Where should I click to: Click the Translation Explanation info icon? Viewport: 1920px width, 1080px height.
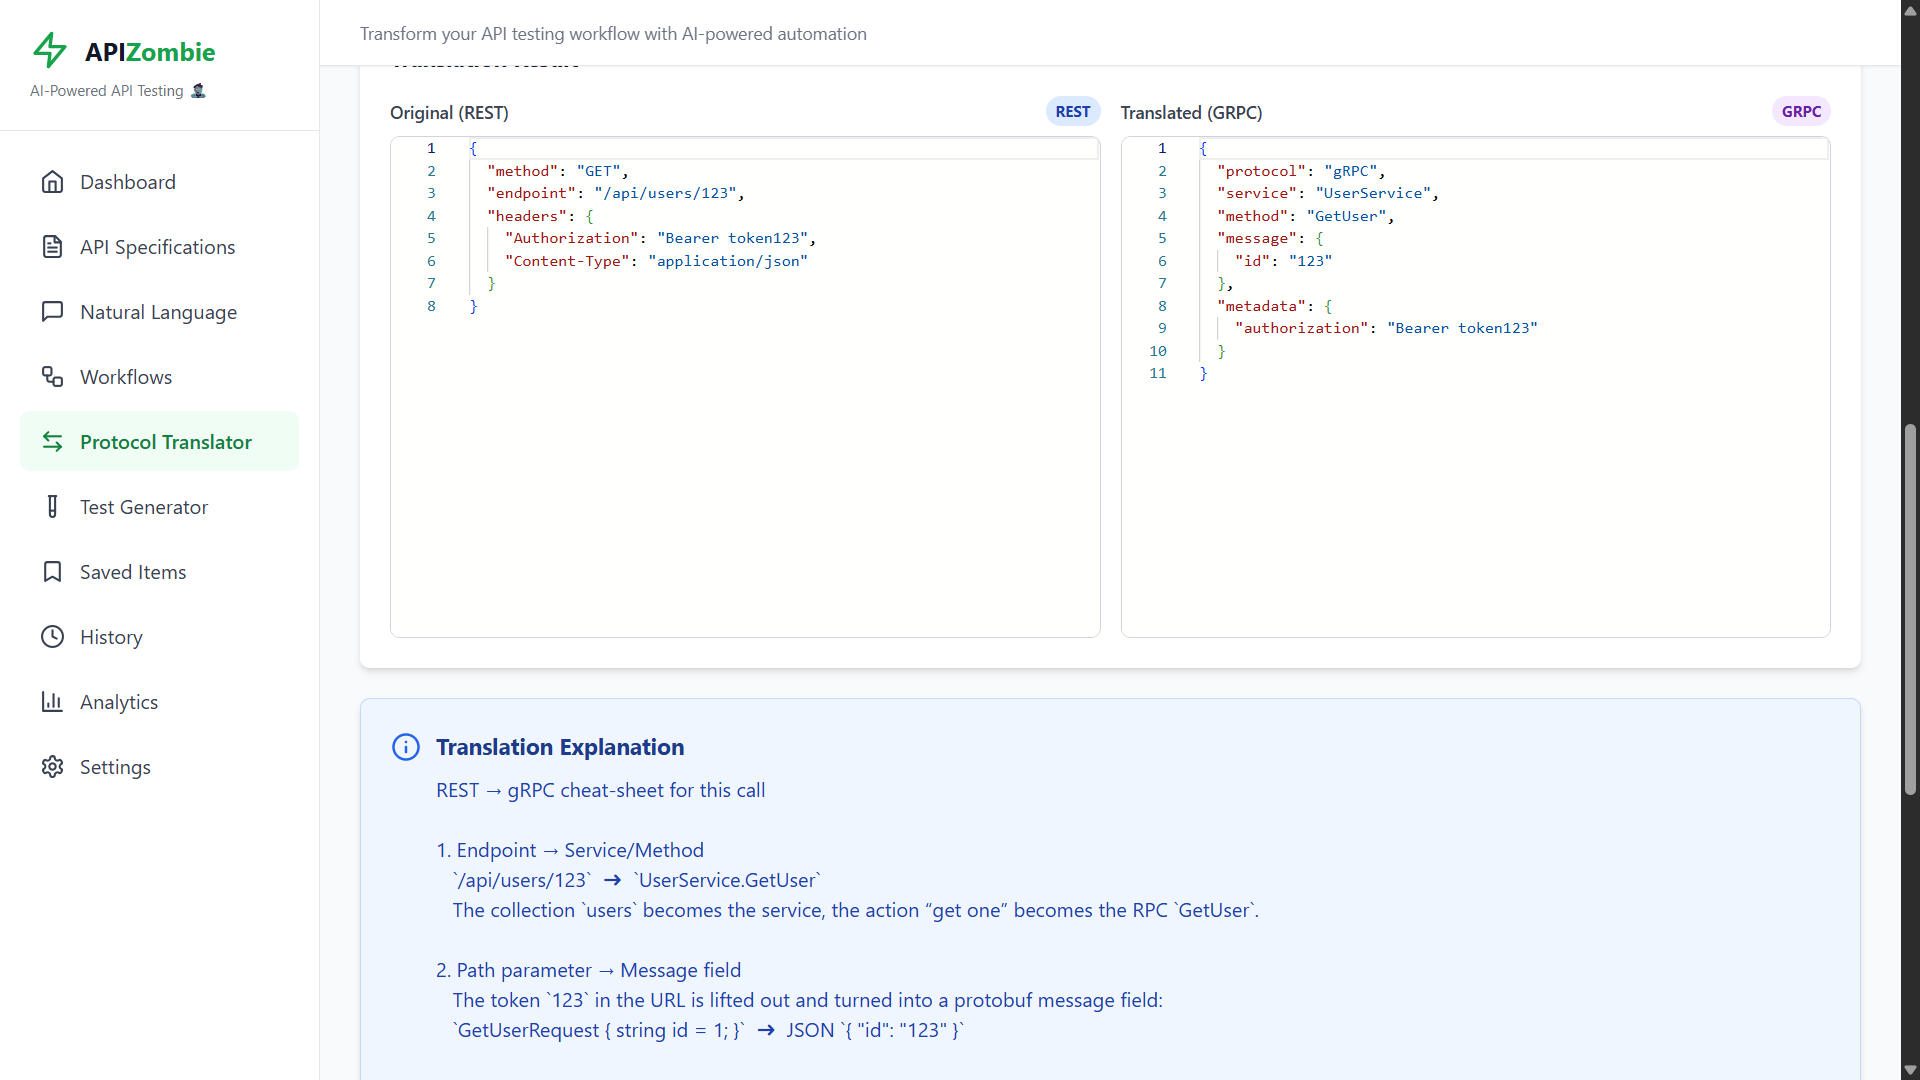click(x=406, y=747)
